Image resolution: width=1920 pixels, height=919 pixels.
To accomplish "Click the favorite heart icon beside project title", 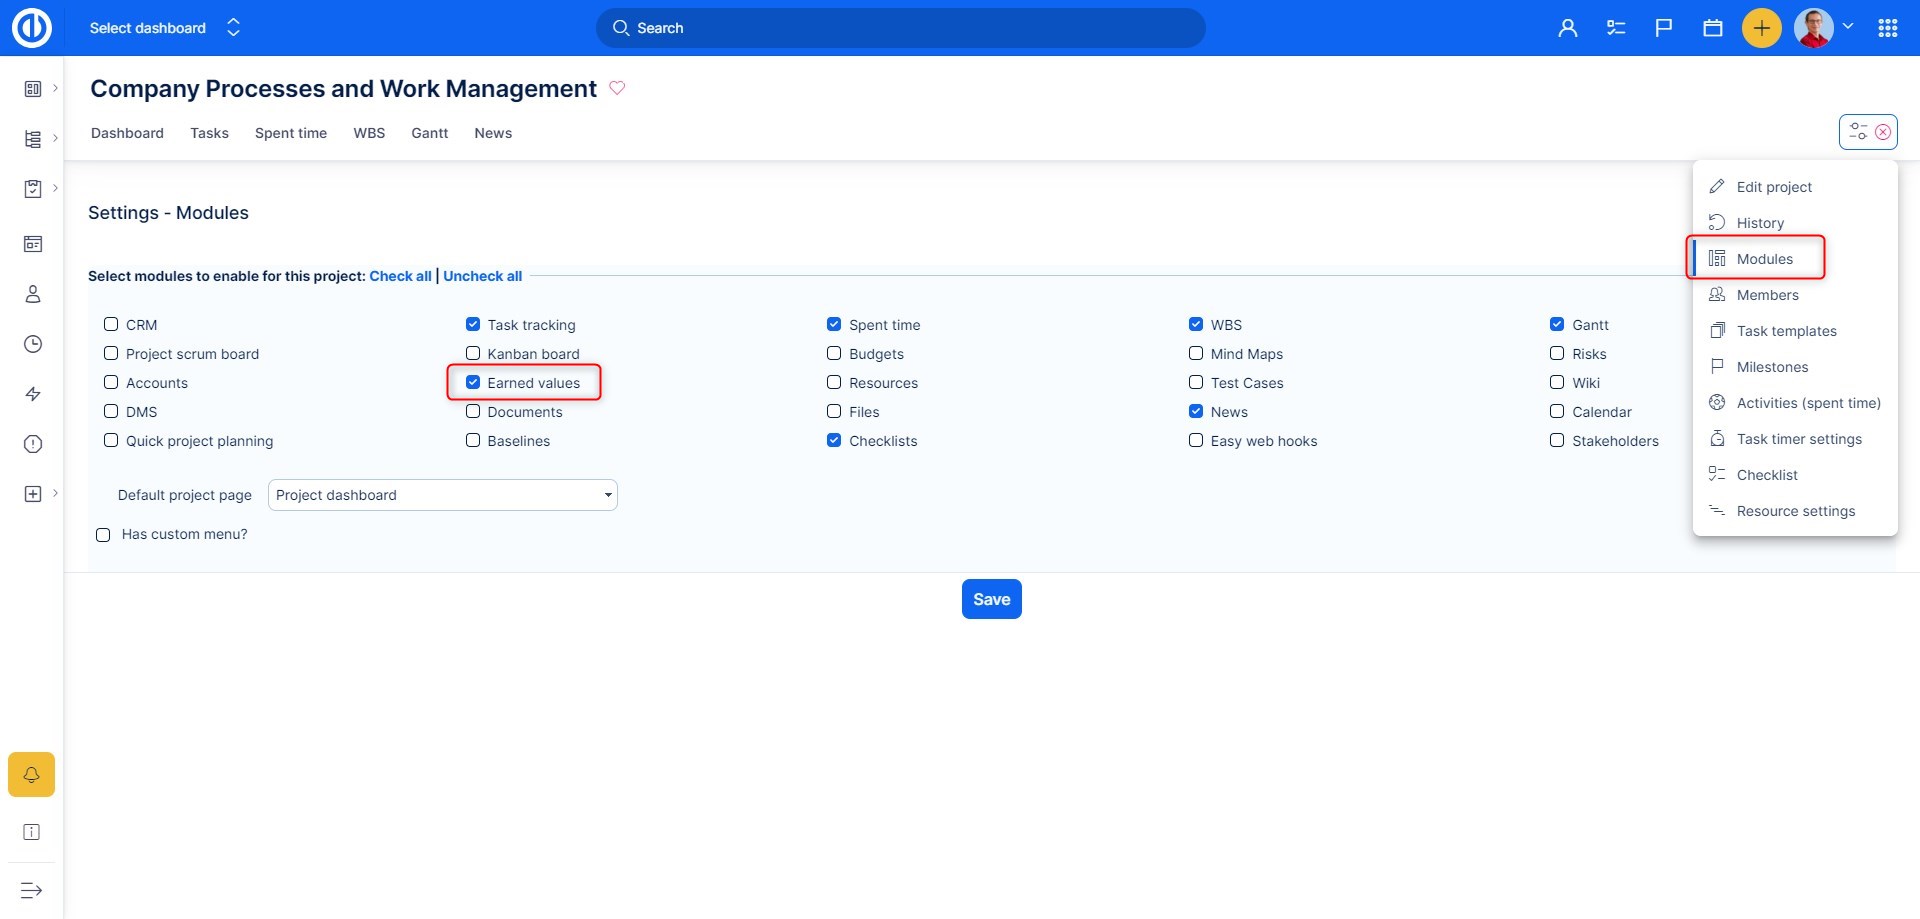I will pyautogui.click(x=617, y=88).
